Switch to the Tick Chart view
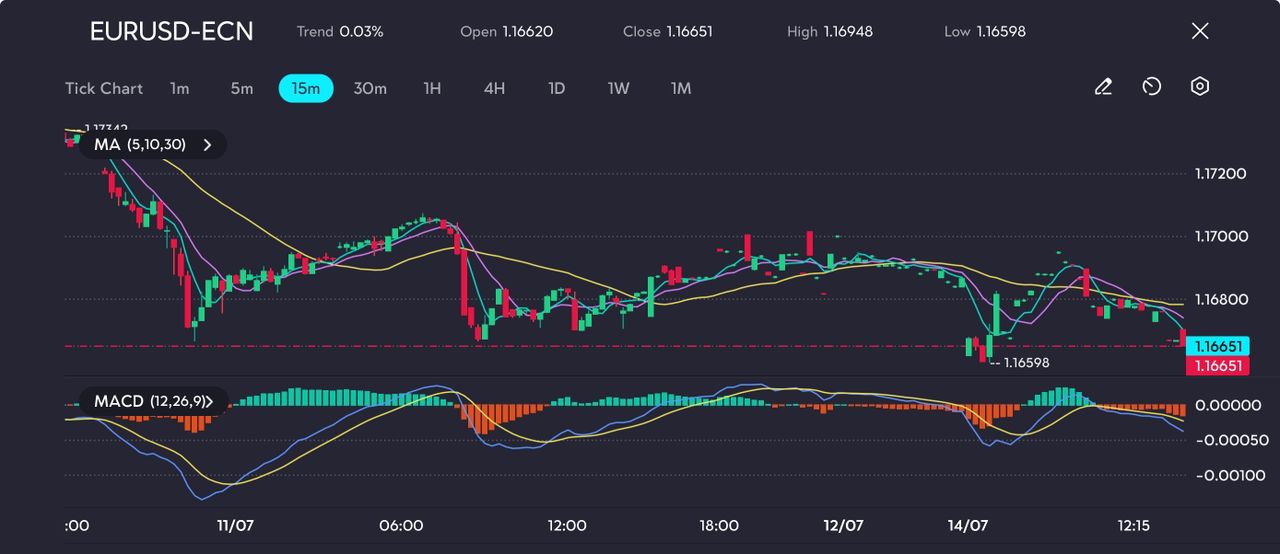 click(104, 88)
